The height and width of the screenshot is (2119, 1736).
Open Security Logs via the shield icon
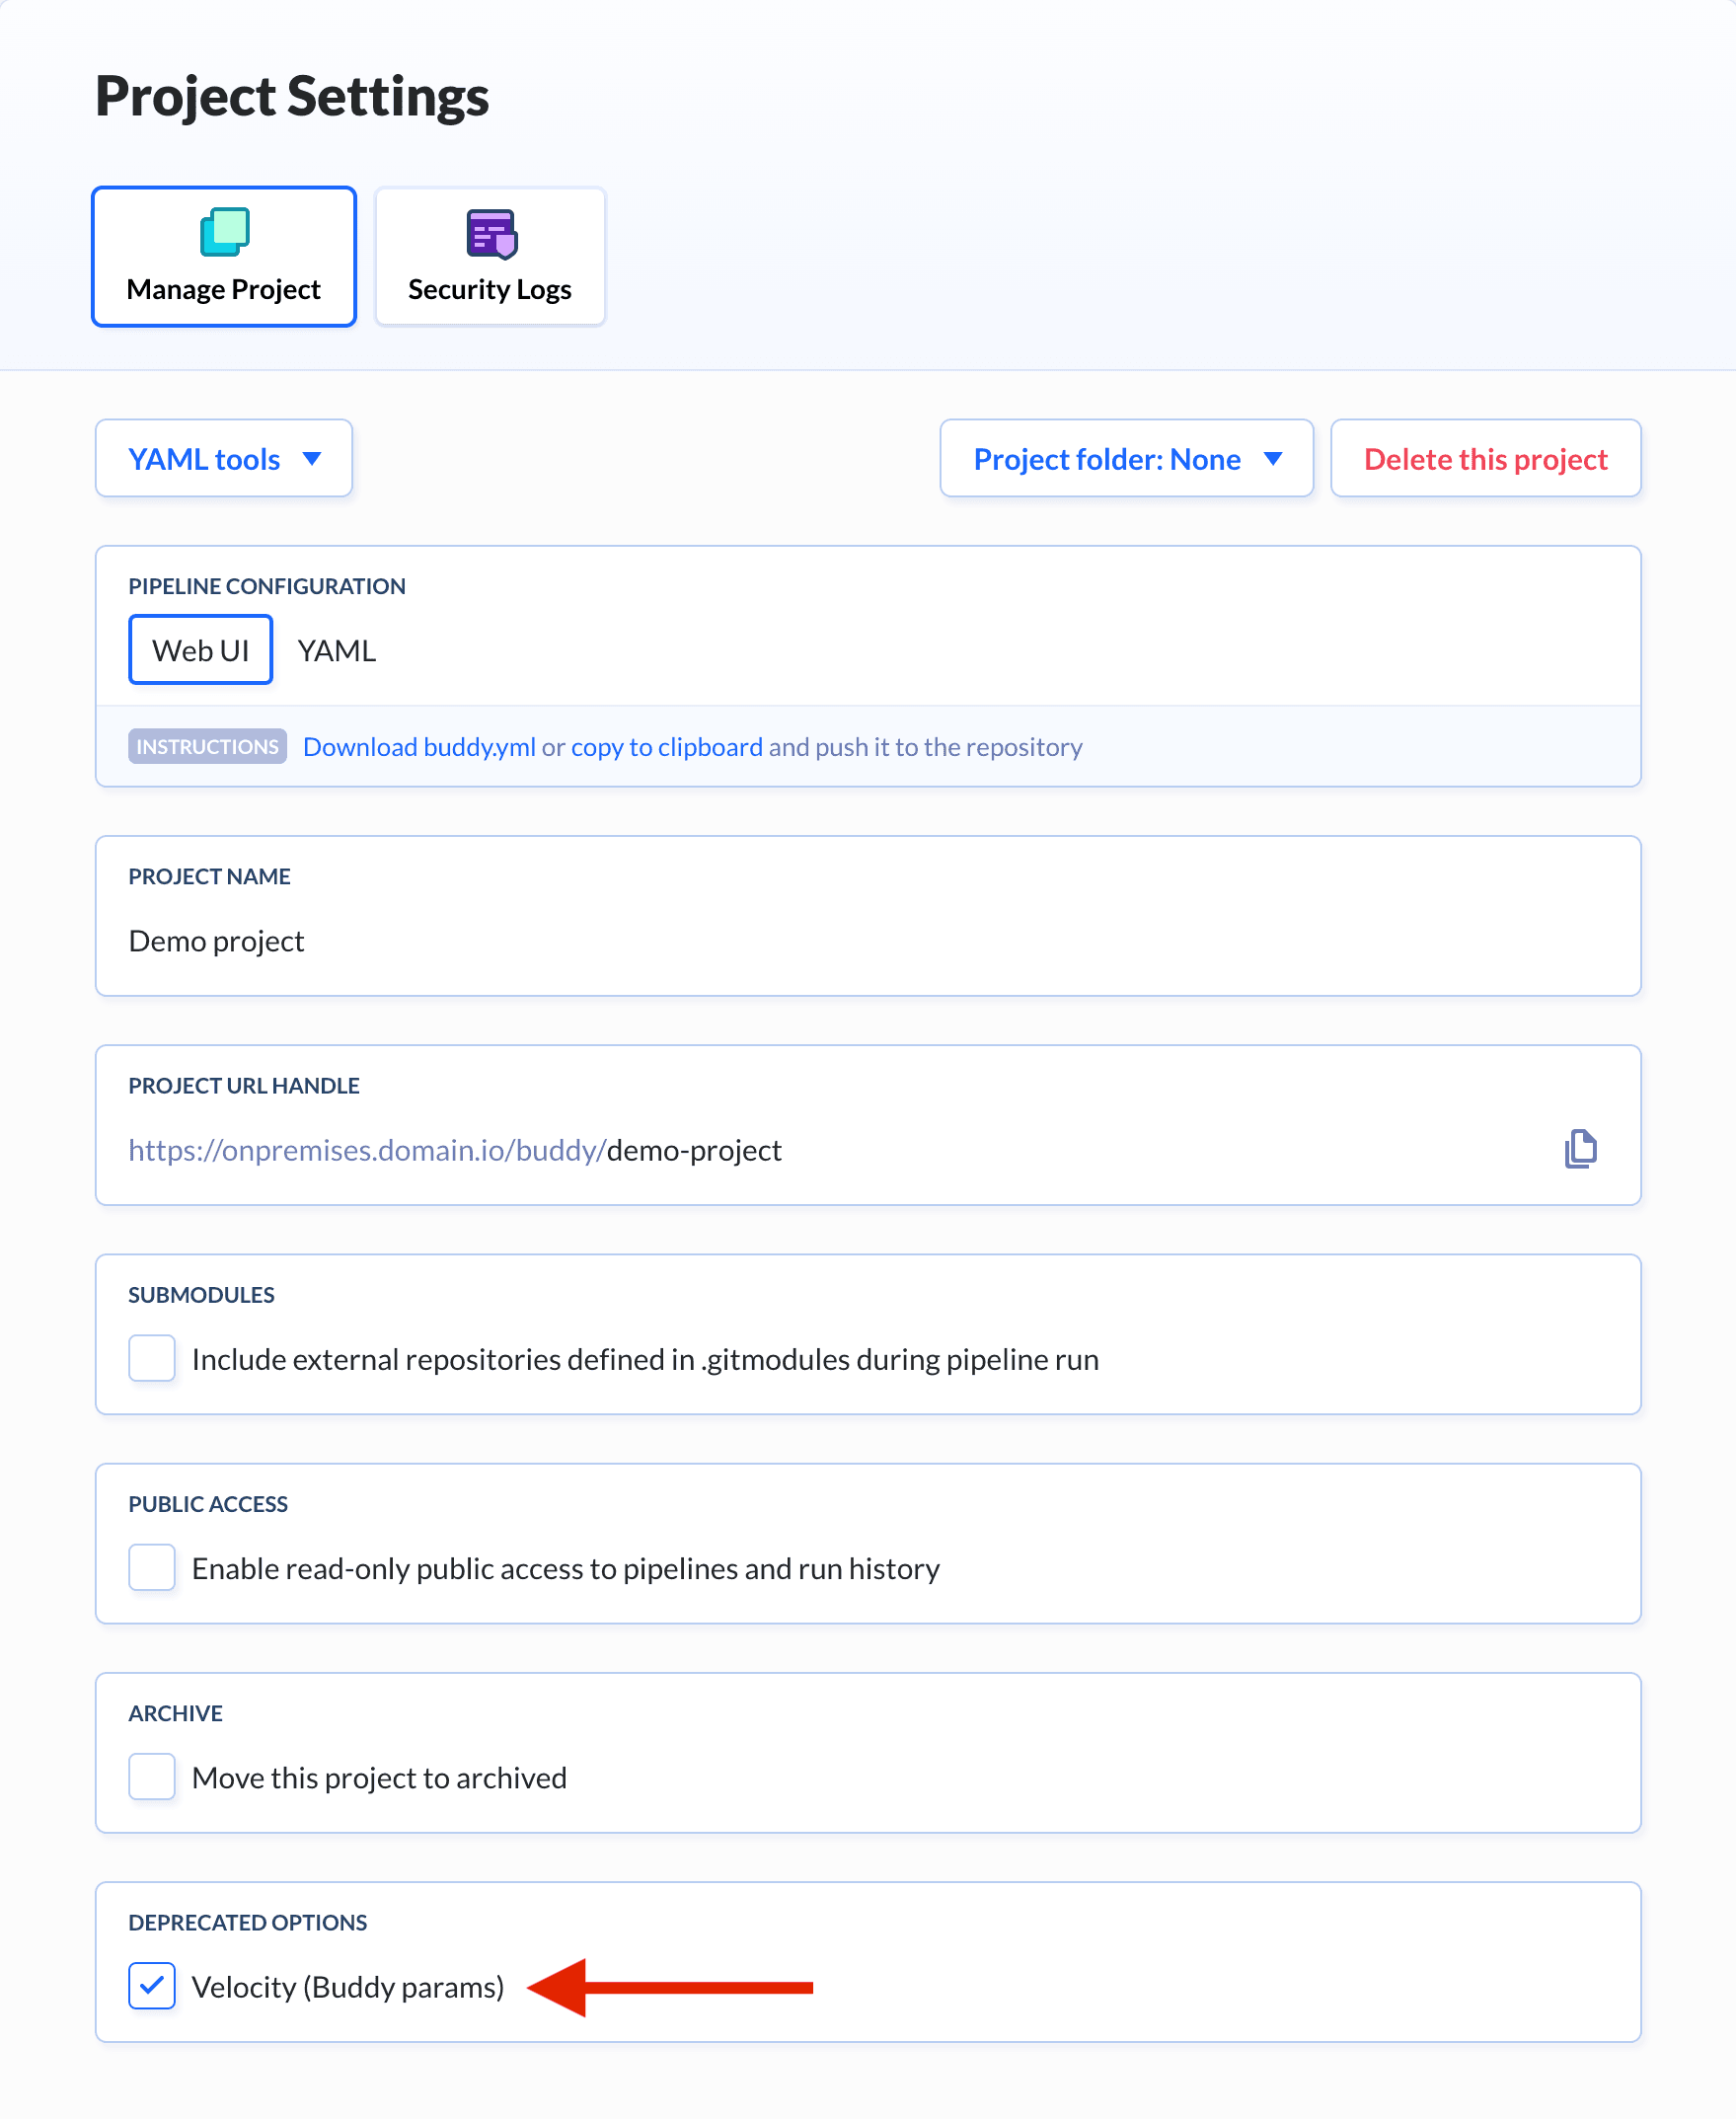point(489,232)
